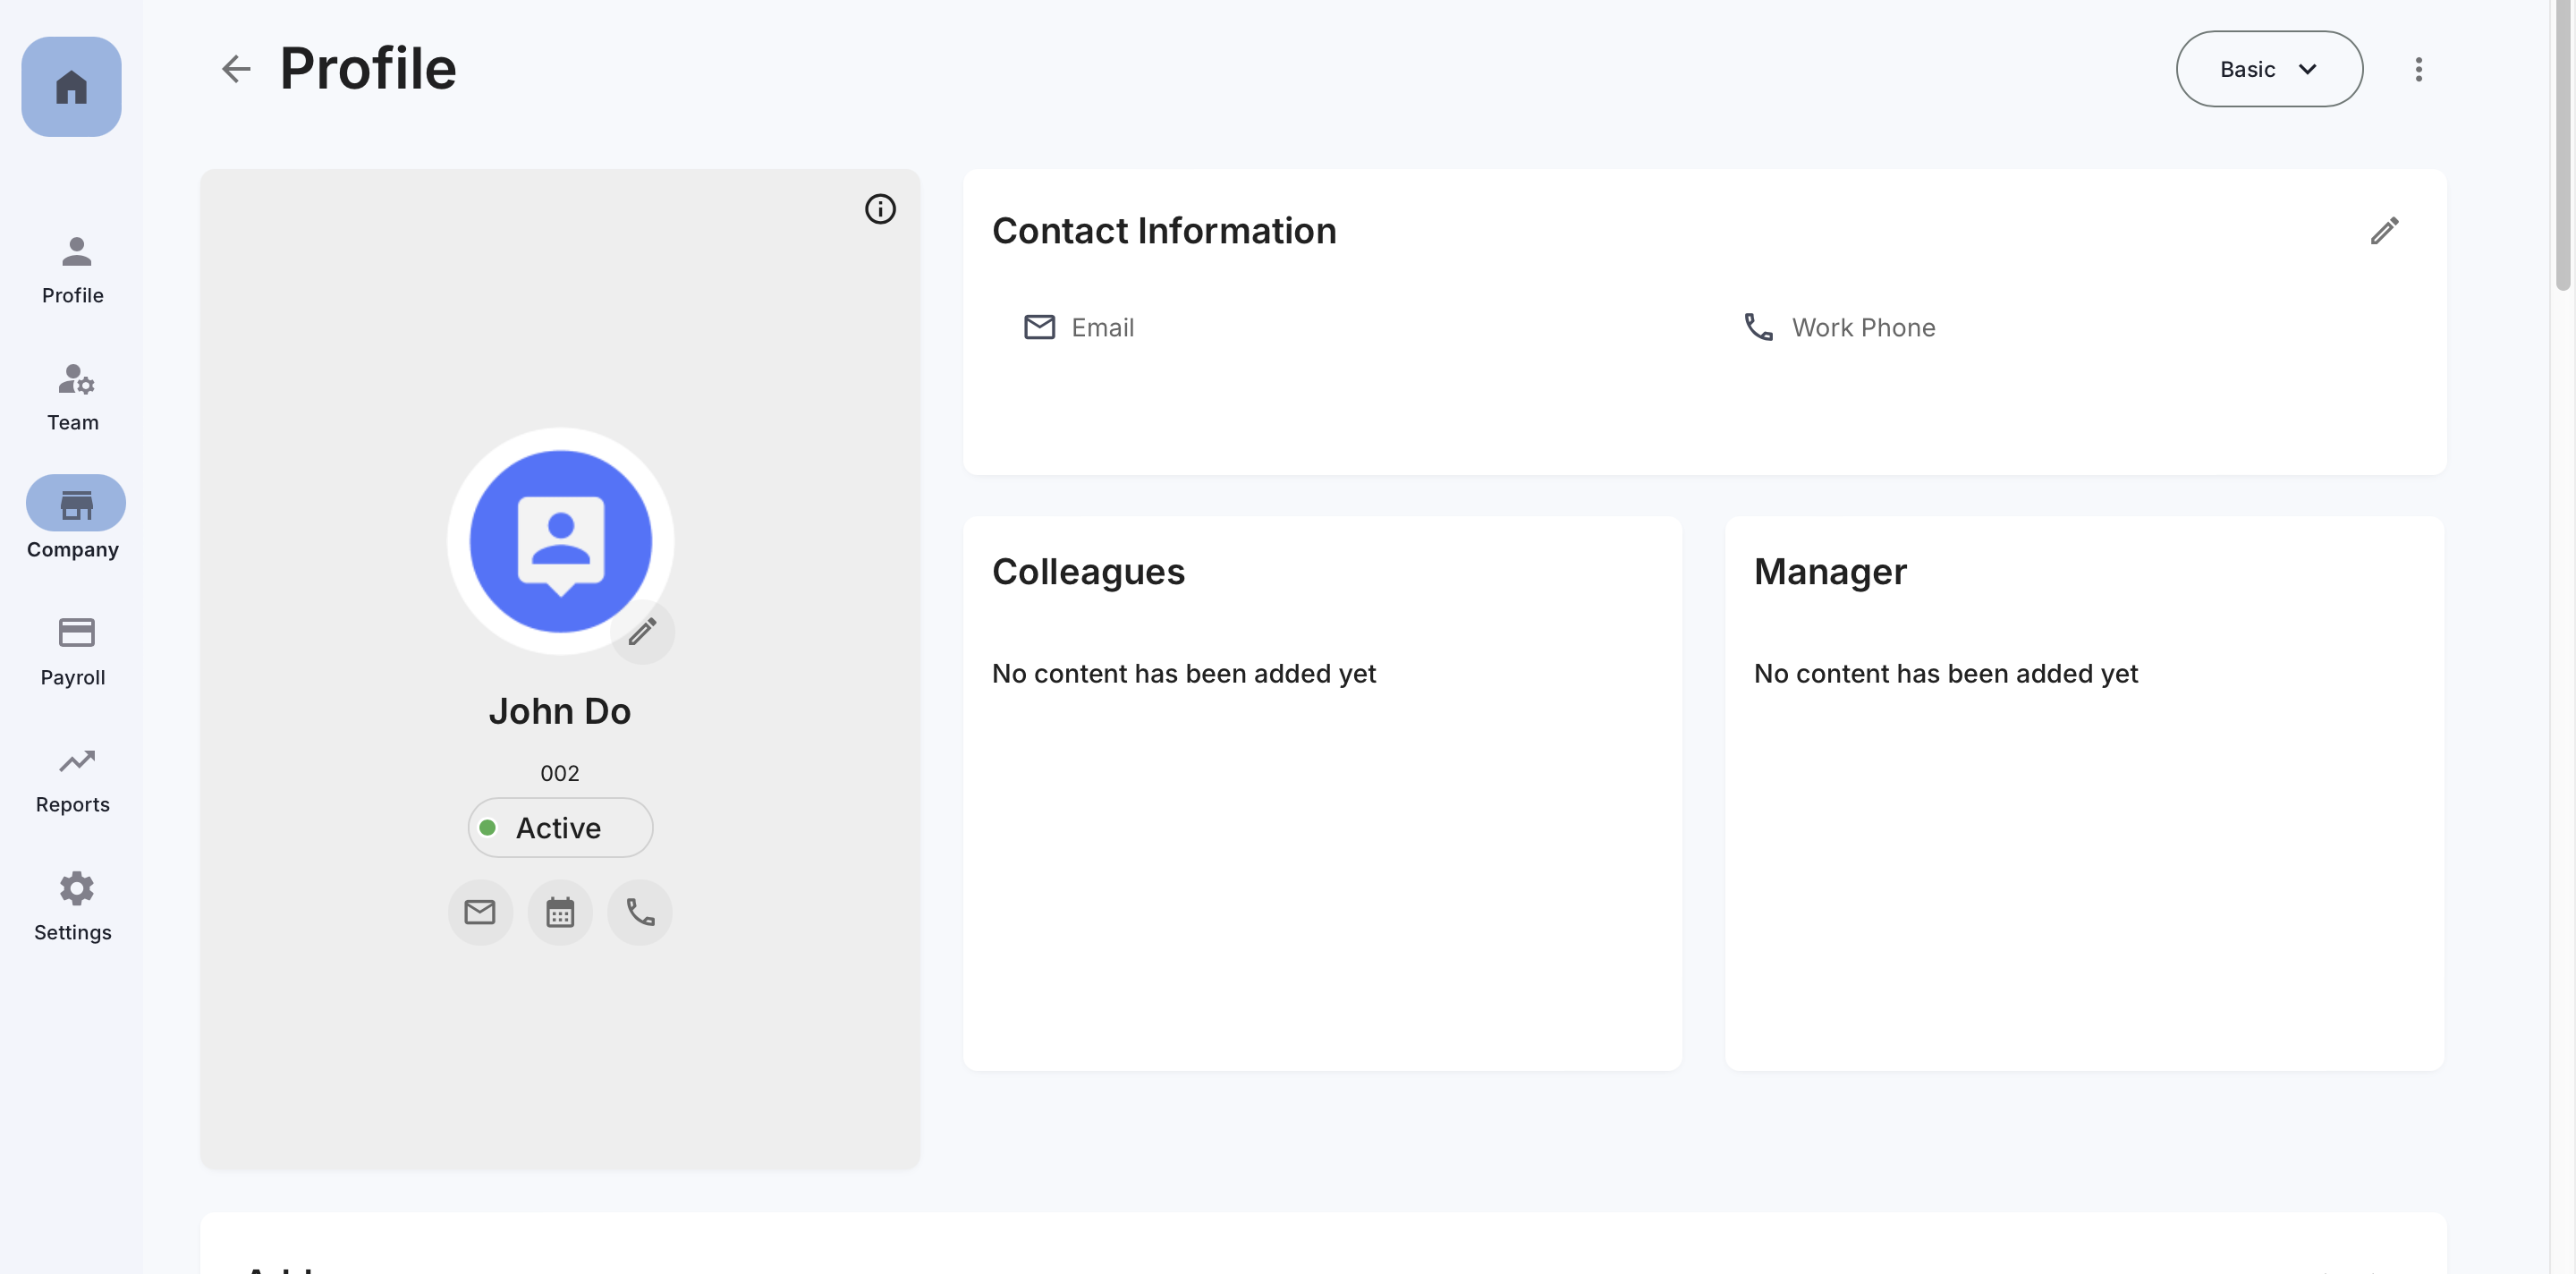Edit the profile picture with pencil icon
This screenshot has height=1274, width=2576.
click(x=642, y=632)
